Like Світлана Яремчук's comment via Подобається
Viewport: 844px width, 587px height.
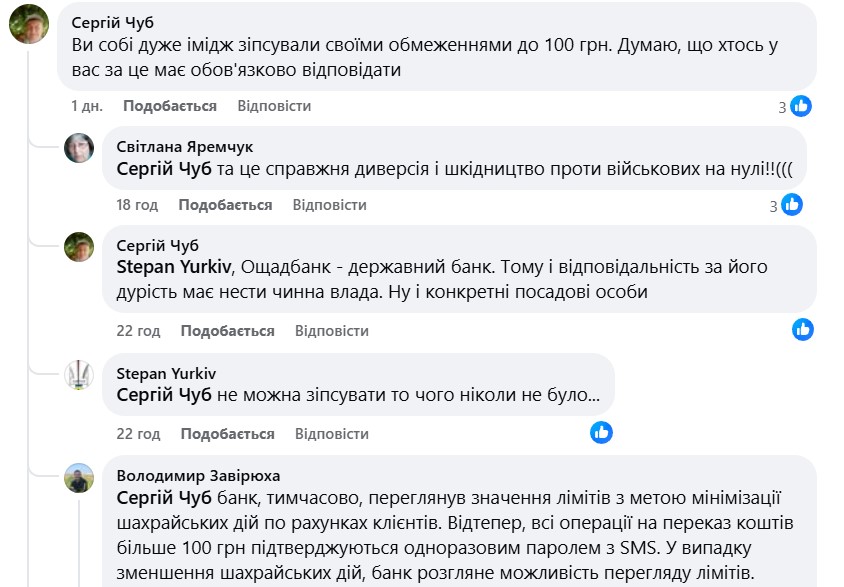click(225, 205)
